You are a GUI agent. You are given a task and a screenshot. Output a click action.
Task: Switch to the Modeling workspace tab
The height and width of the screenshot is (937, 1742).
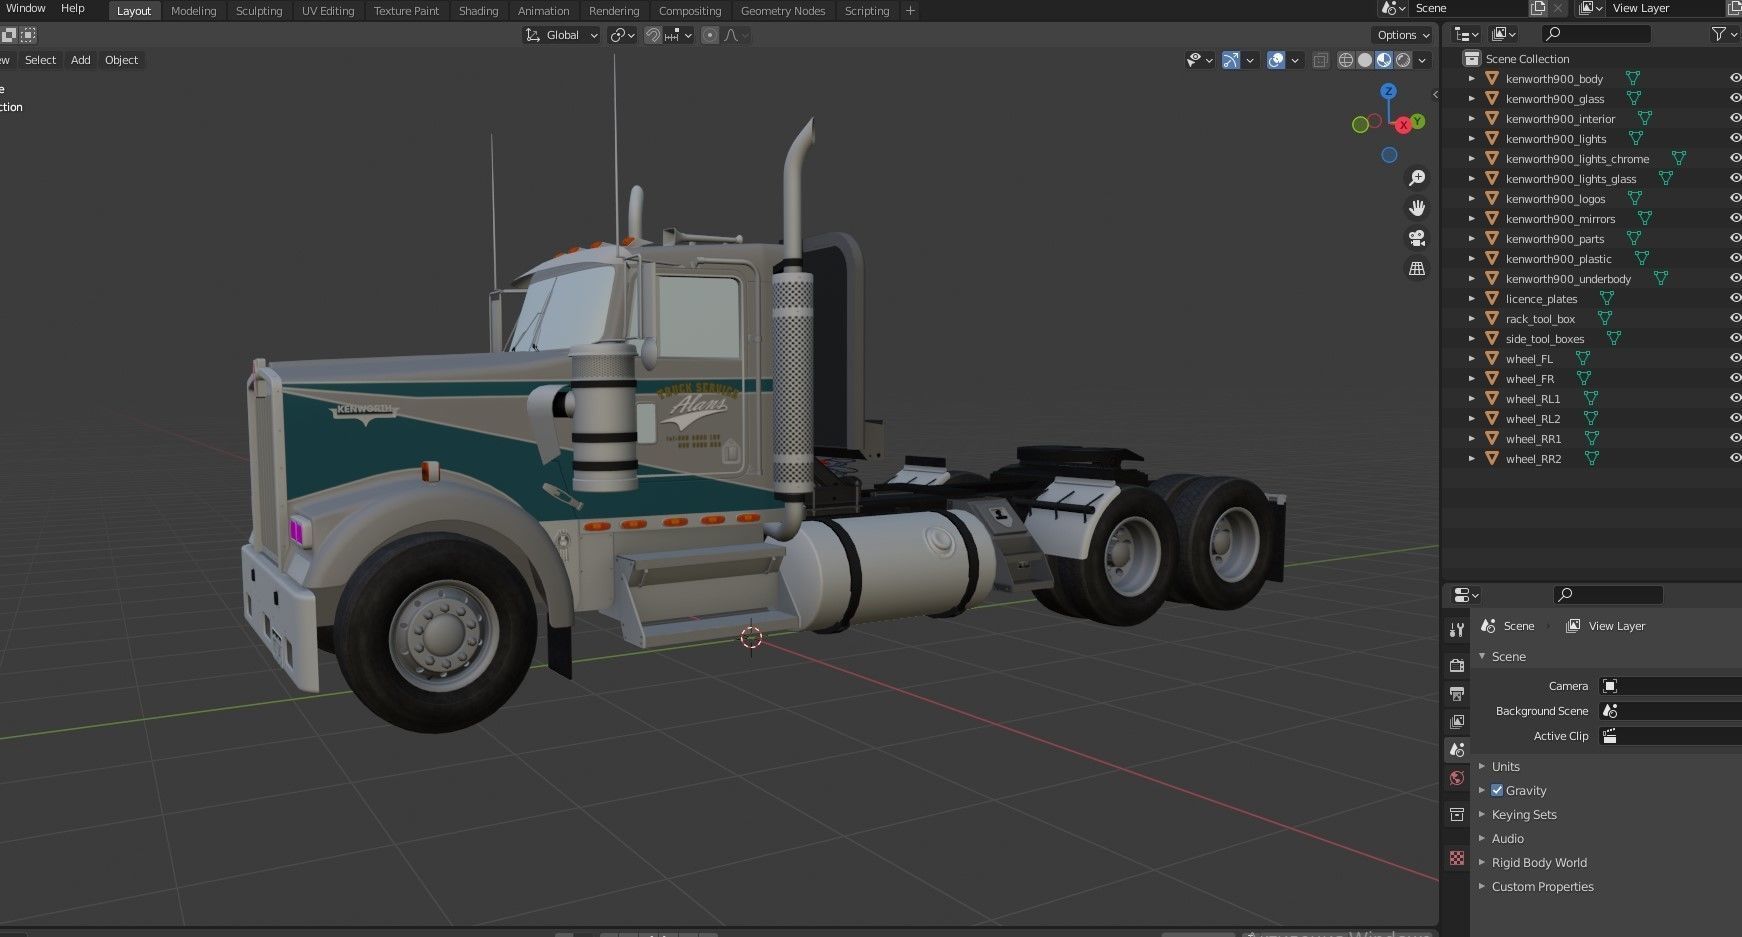coord(193,11)
